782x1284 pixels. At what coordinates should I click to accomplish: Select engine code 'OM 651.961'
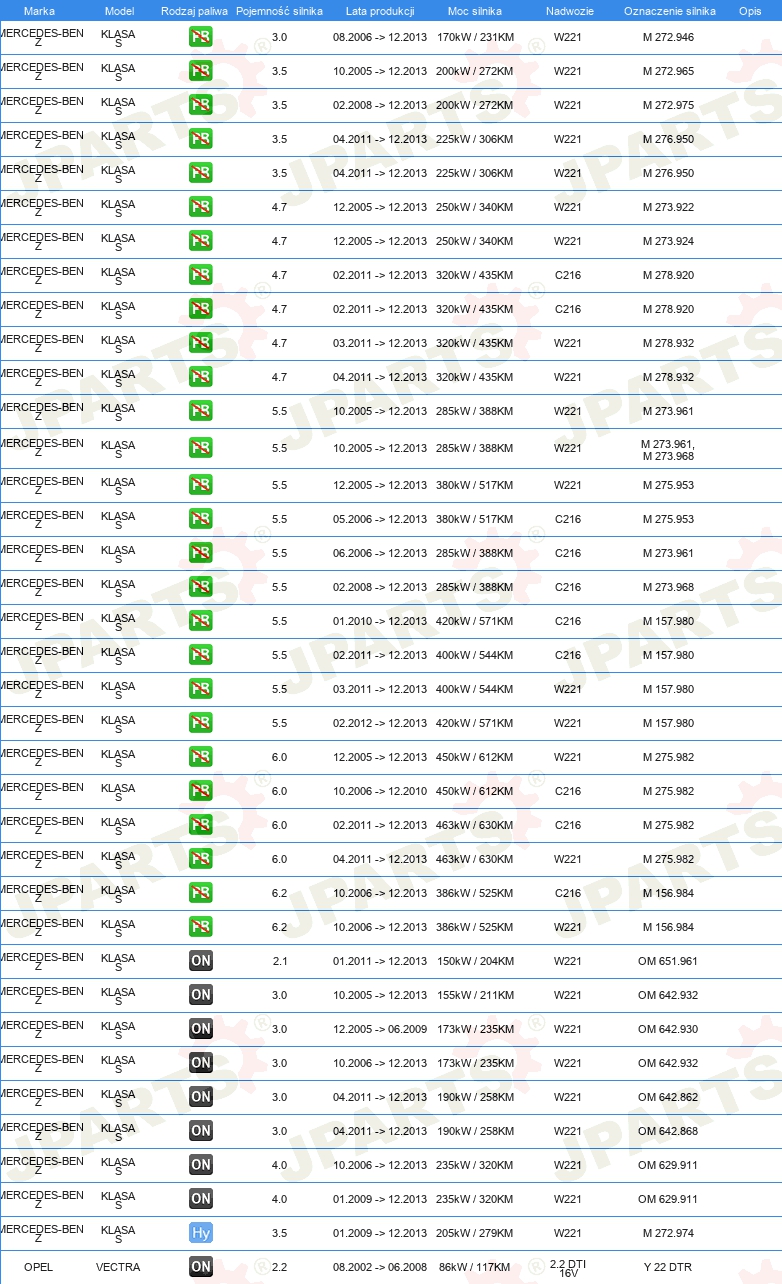coord(668,961)
